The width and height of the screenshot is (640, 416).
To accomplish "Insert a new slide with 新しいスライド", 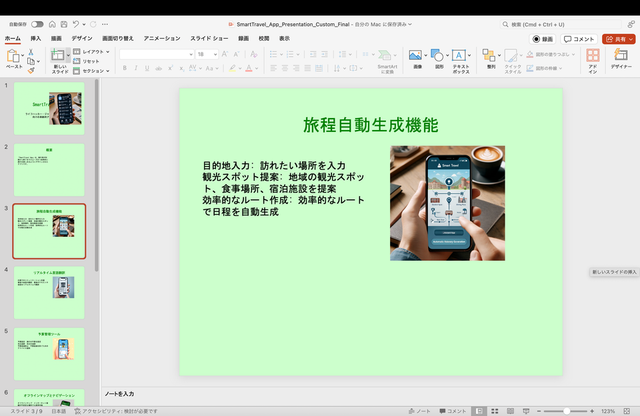I will click(59, 57).
